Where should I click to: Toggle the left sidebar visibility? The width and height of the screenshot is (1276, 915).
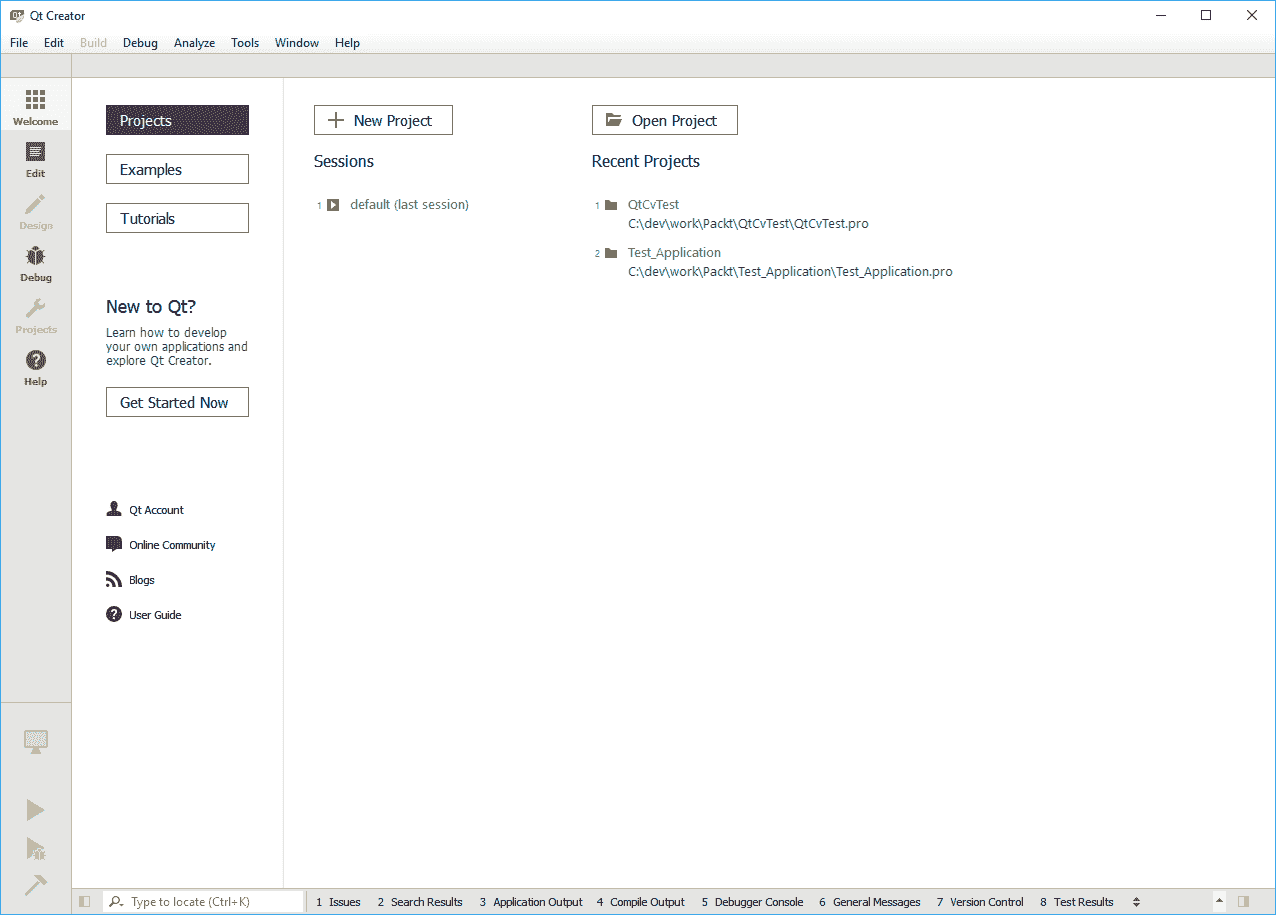[x=85, y=902]
